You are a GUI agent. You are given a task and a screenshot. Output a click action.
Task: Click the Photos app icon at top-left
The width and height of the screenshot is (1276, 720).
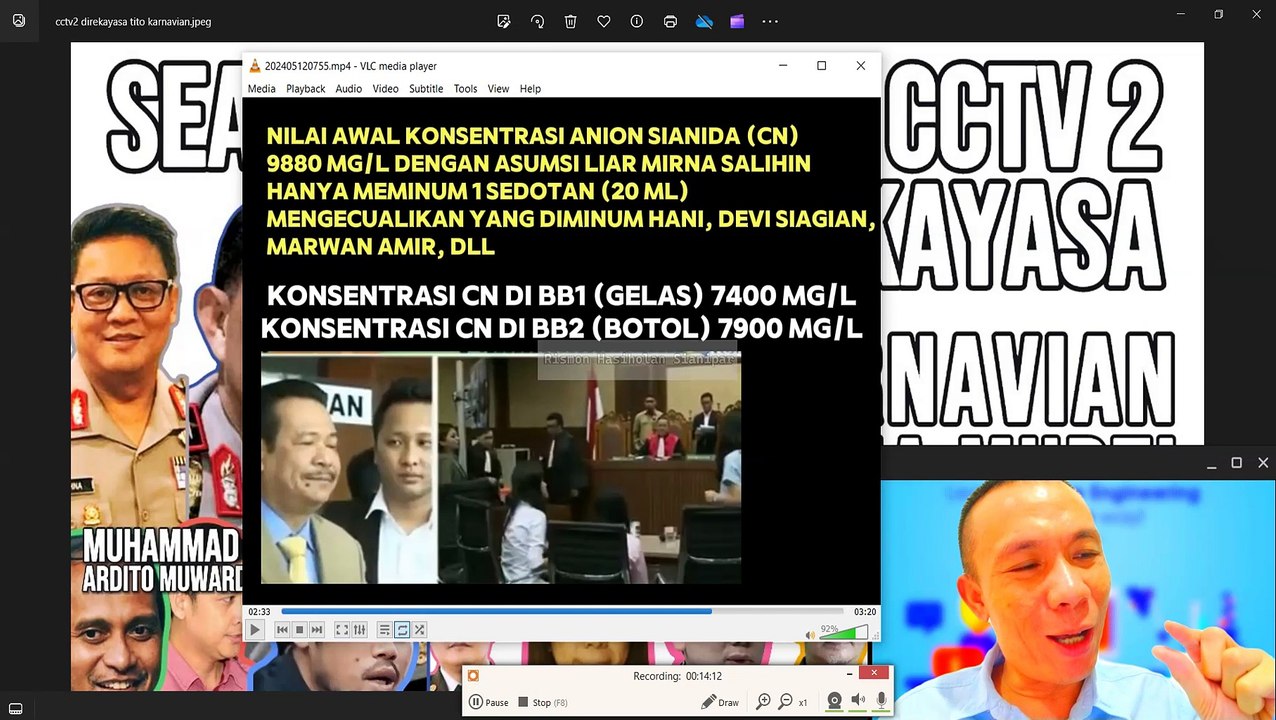click(18, 20)
